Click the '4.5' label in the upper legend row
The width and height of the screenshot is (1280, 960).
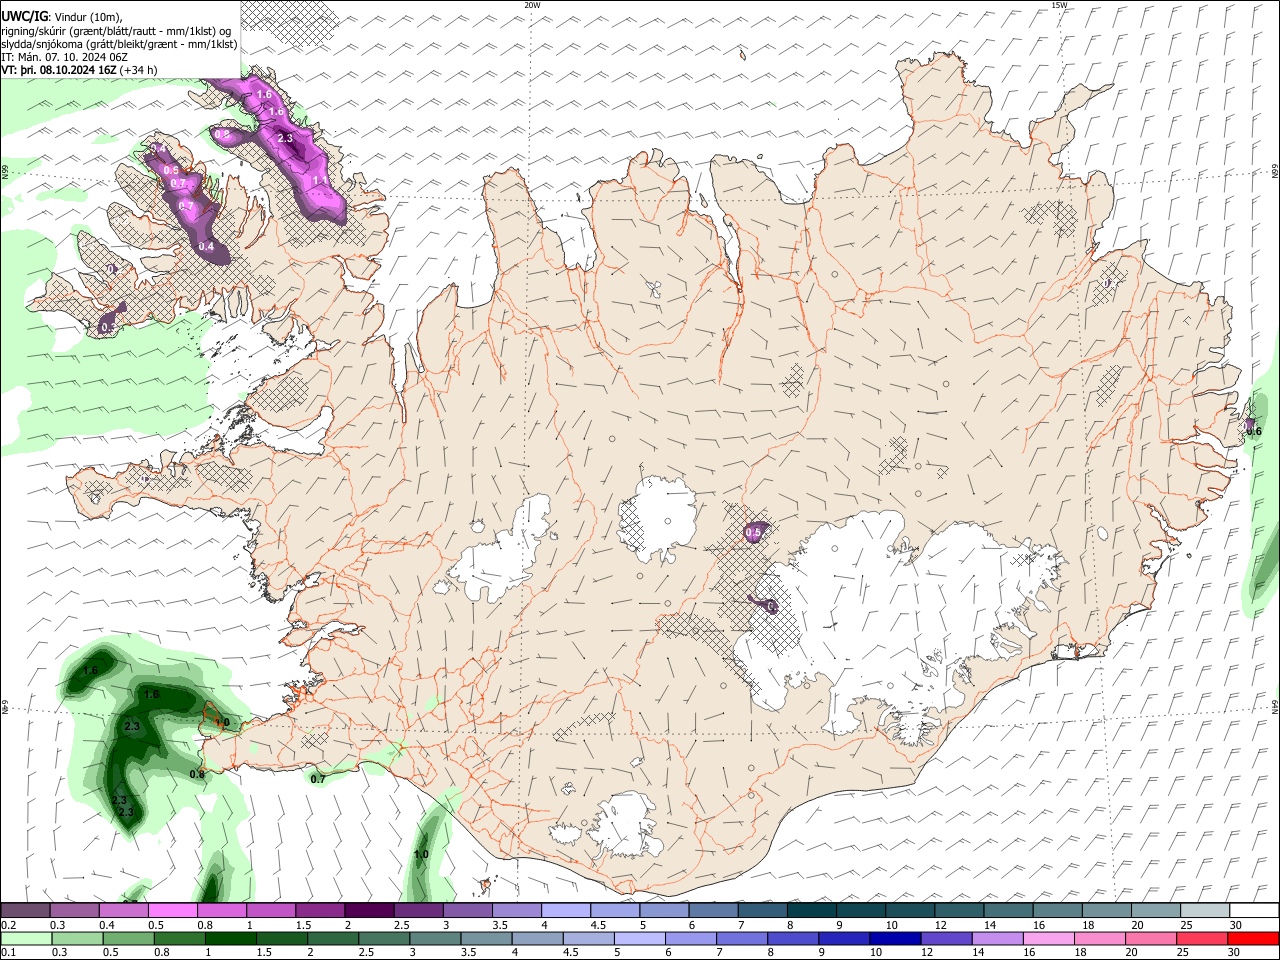coord(598,925)
